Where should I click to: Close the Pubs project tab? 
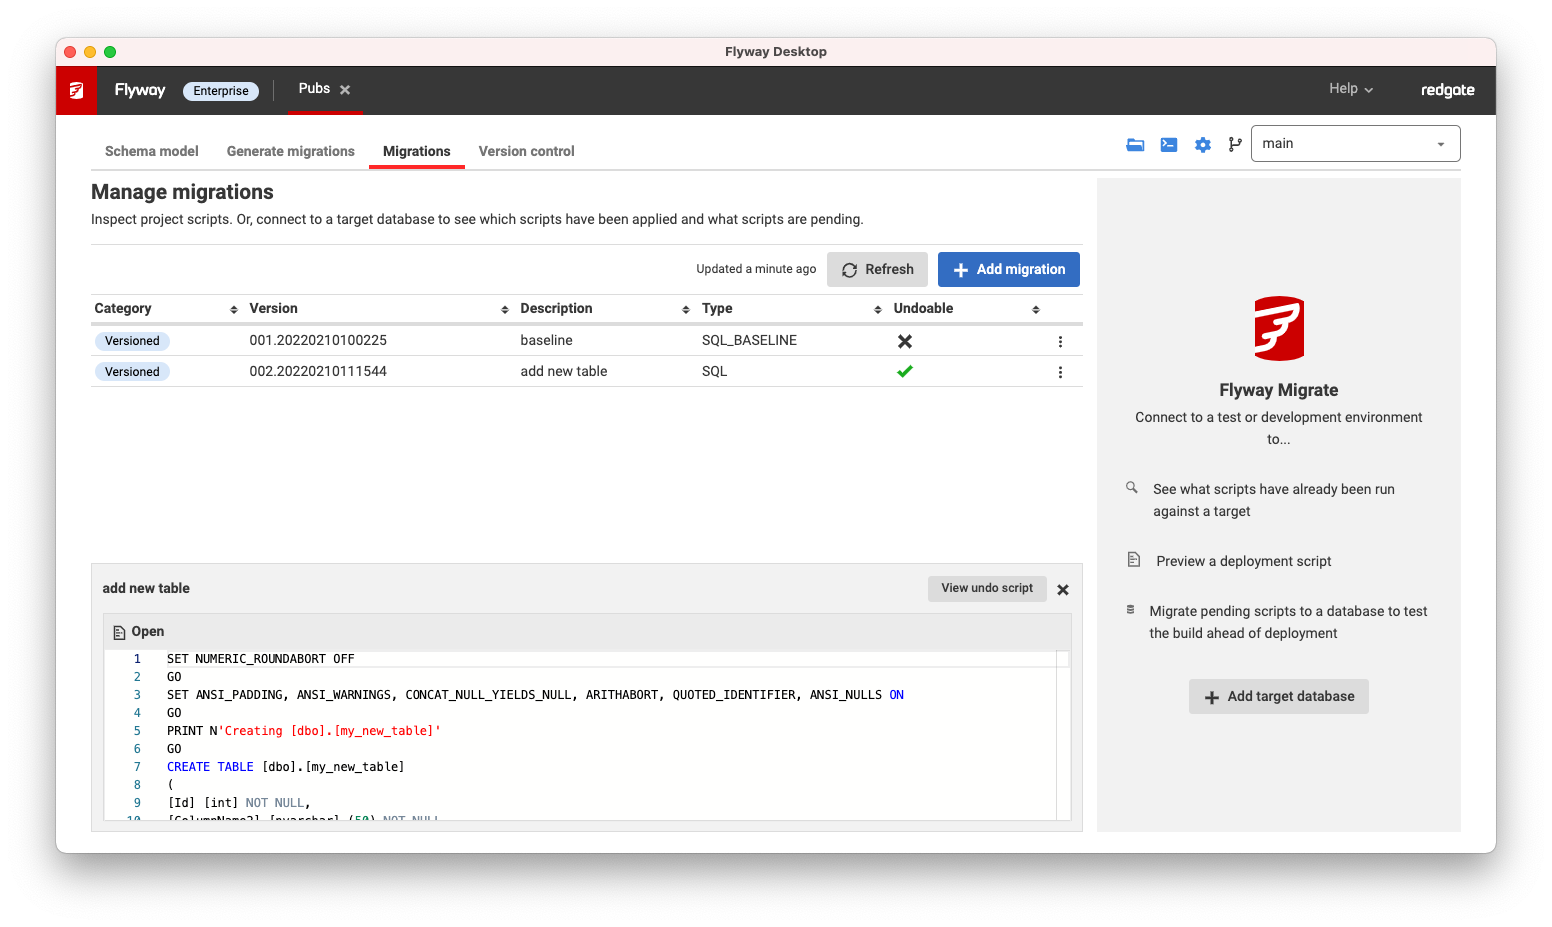345,90
